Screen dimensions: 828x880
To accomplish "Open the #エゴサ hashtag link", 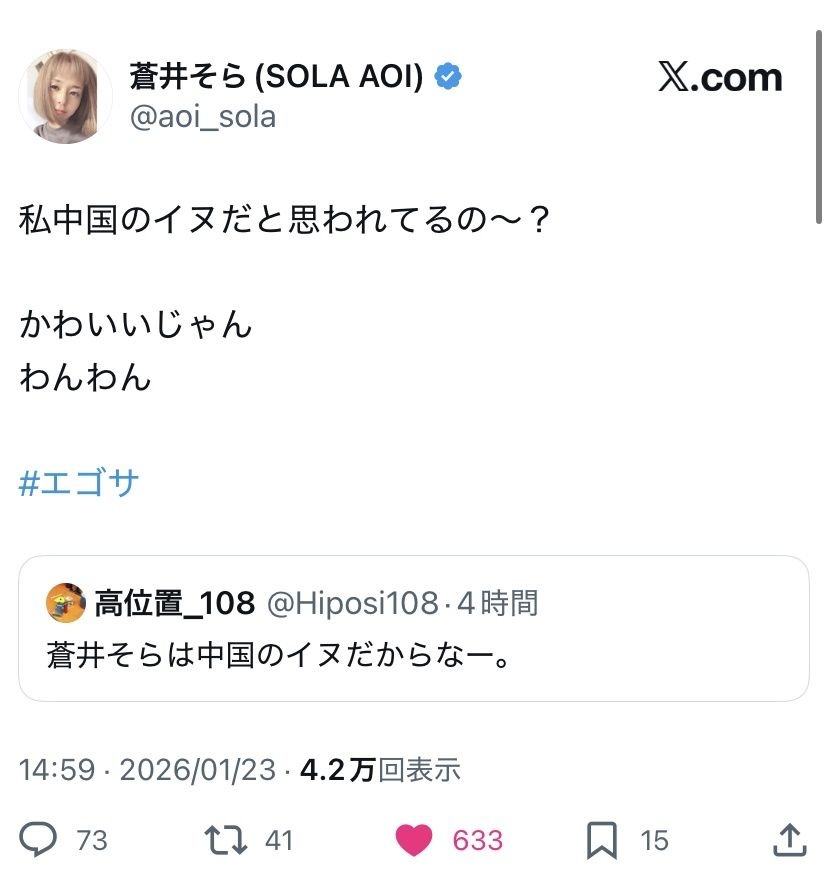I will pos(79,484).
